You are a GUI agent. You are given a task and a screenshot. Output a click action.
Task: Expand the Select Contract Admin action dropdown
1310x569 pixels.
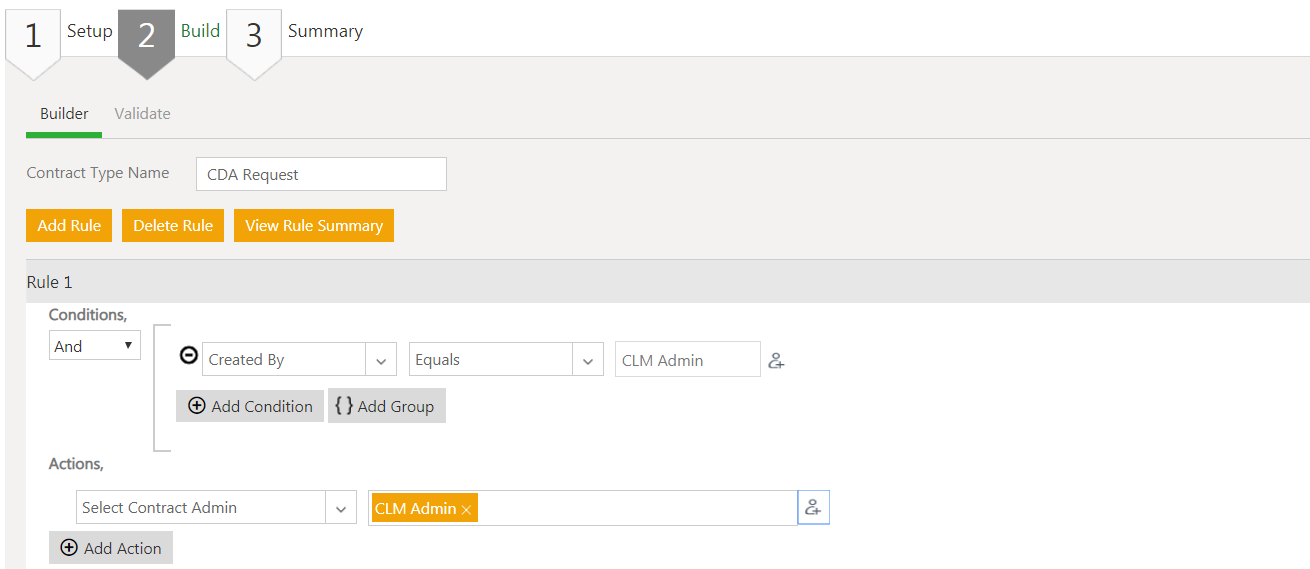341,508
